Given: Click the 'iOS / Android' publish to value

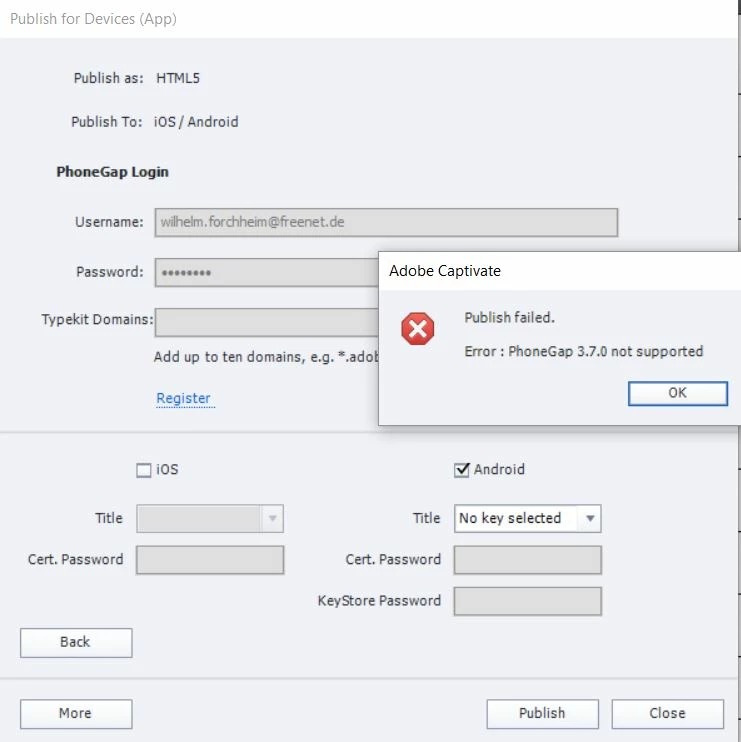Looking at the screenshot, I should click(196, 122).
